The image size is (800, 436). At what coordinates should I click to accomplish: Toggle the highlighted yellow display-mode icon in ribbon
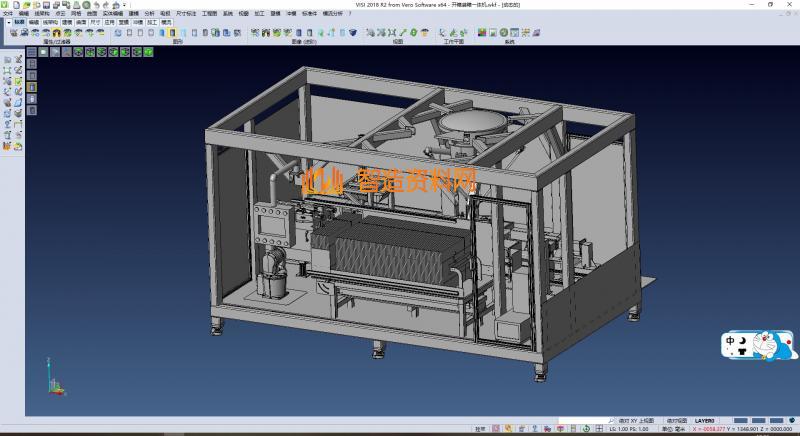coord(172,33)
